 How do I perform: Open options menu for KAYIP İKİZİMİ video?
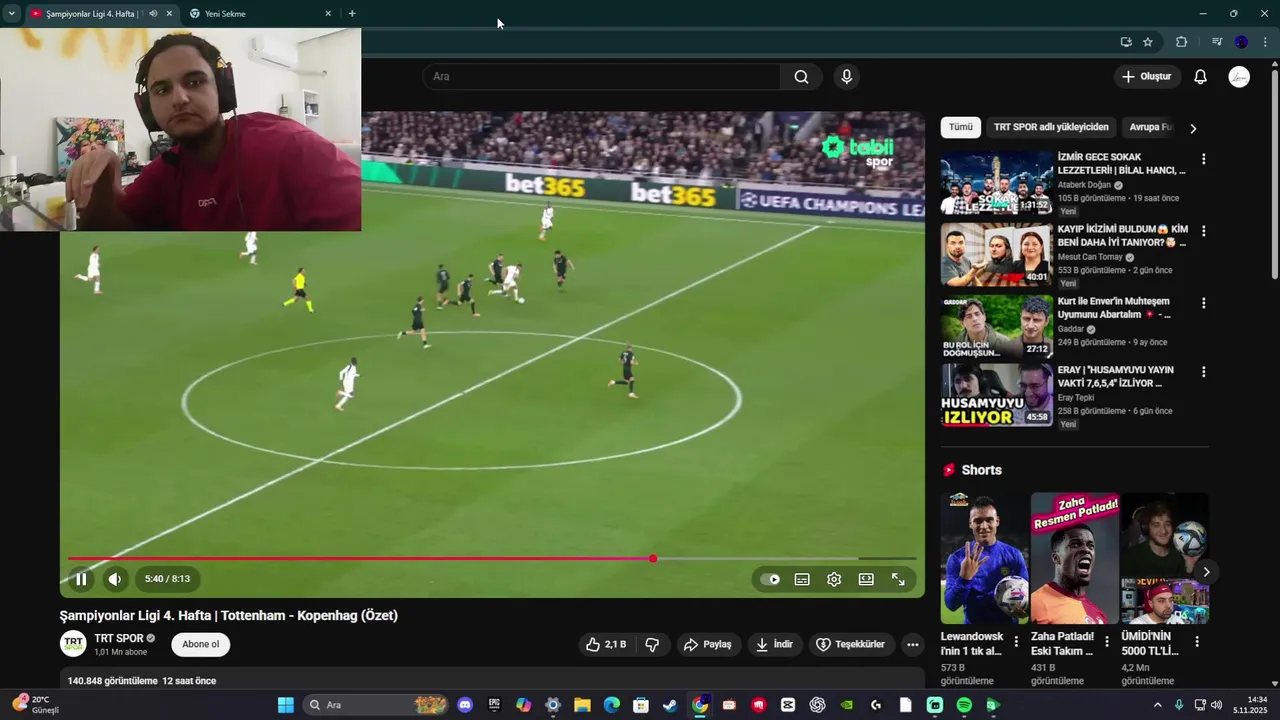coord(1203,231)
